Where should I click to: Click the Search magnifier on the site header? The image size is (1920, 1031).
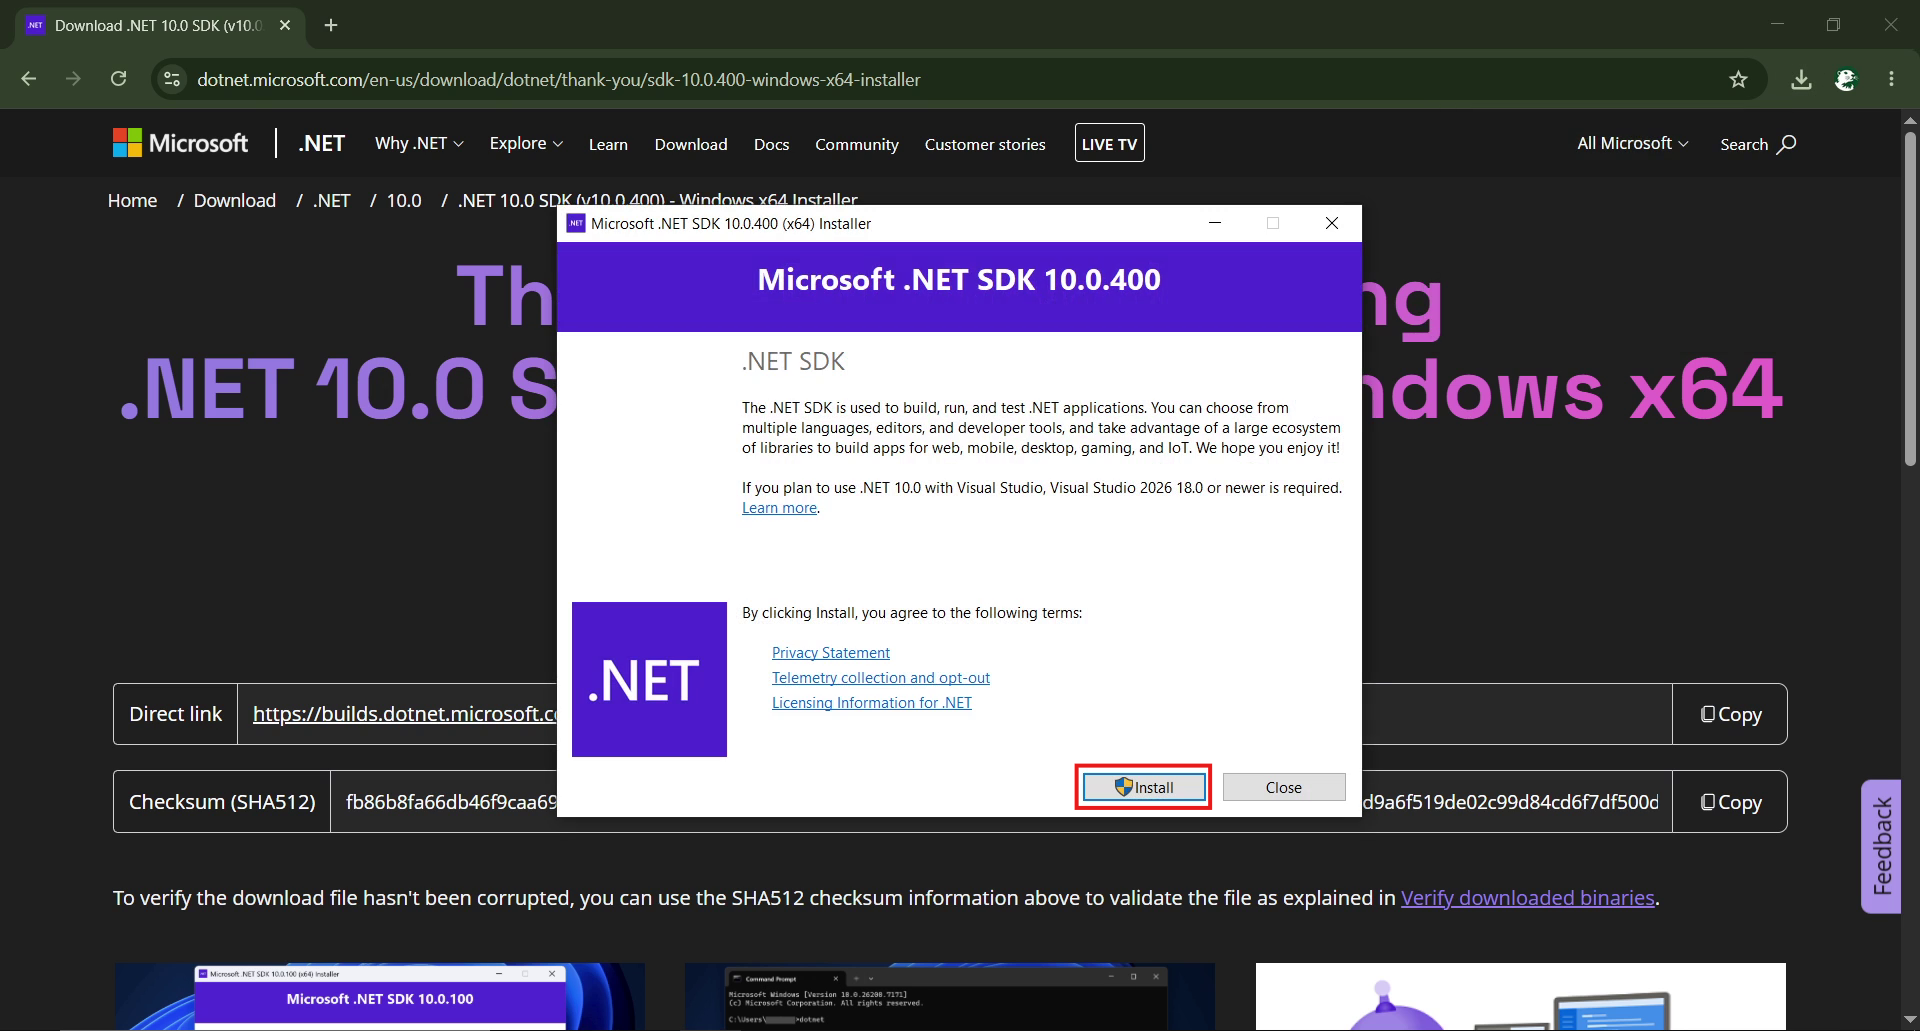1787,144
